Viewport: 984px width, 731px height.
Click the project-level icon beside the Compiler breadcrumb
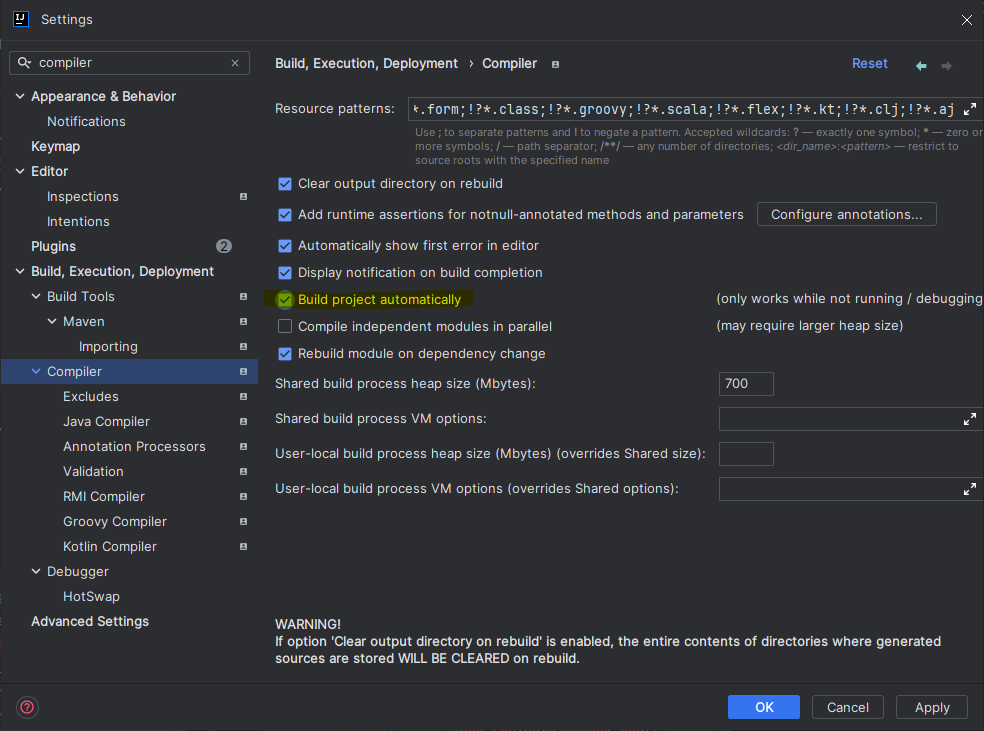point(555,64)
